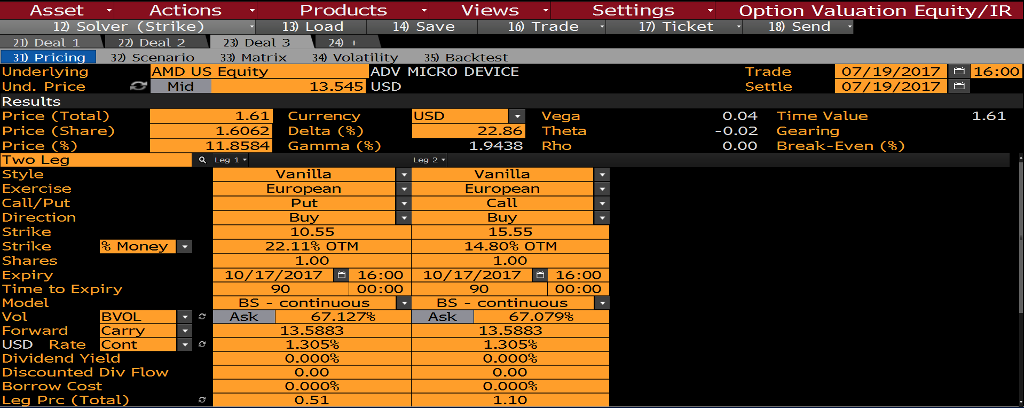Select the Pricing tab

[x=49, y=57]
